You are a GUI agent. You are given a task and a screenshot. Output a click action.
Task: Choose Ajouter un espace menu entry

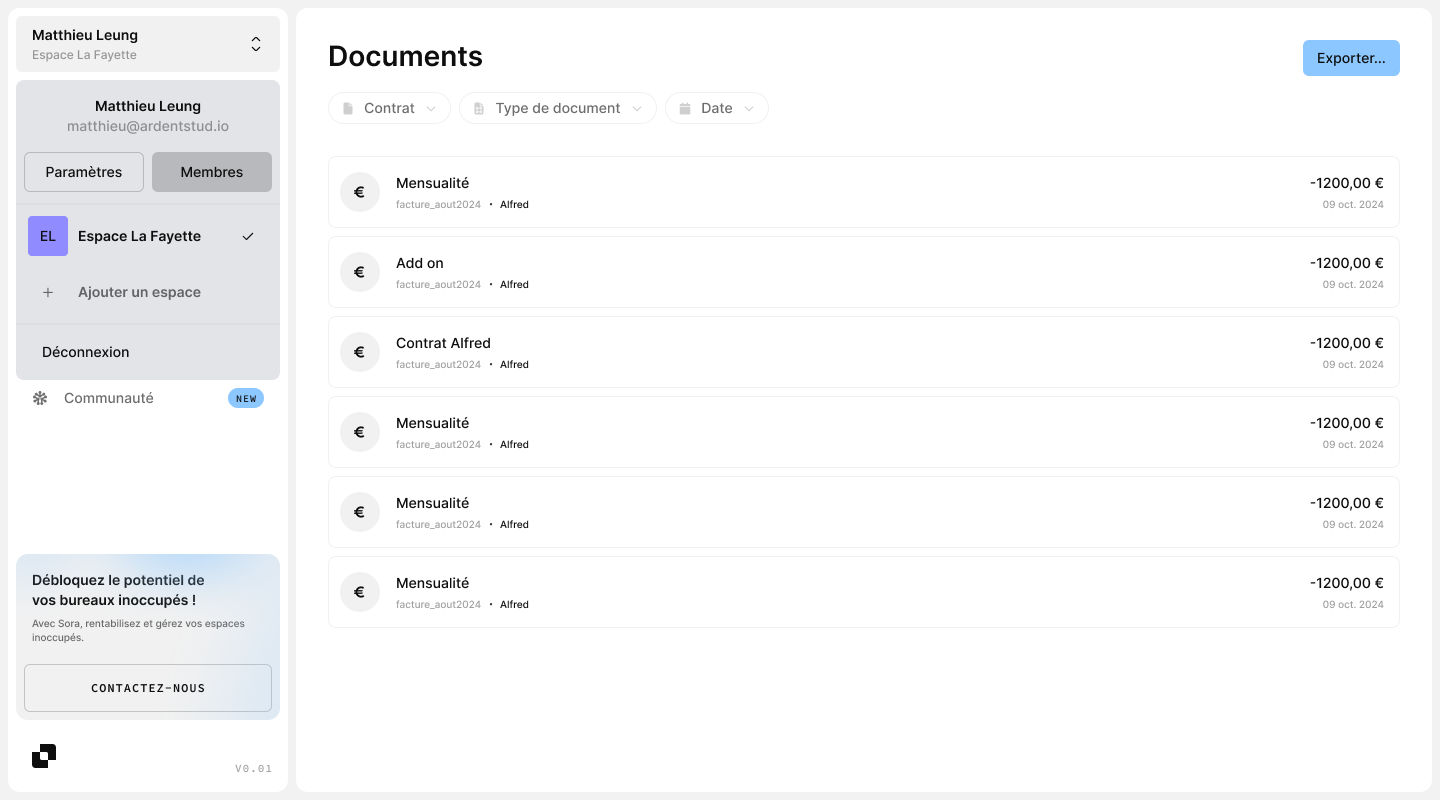(x=139, y=292)
